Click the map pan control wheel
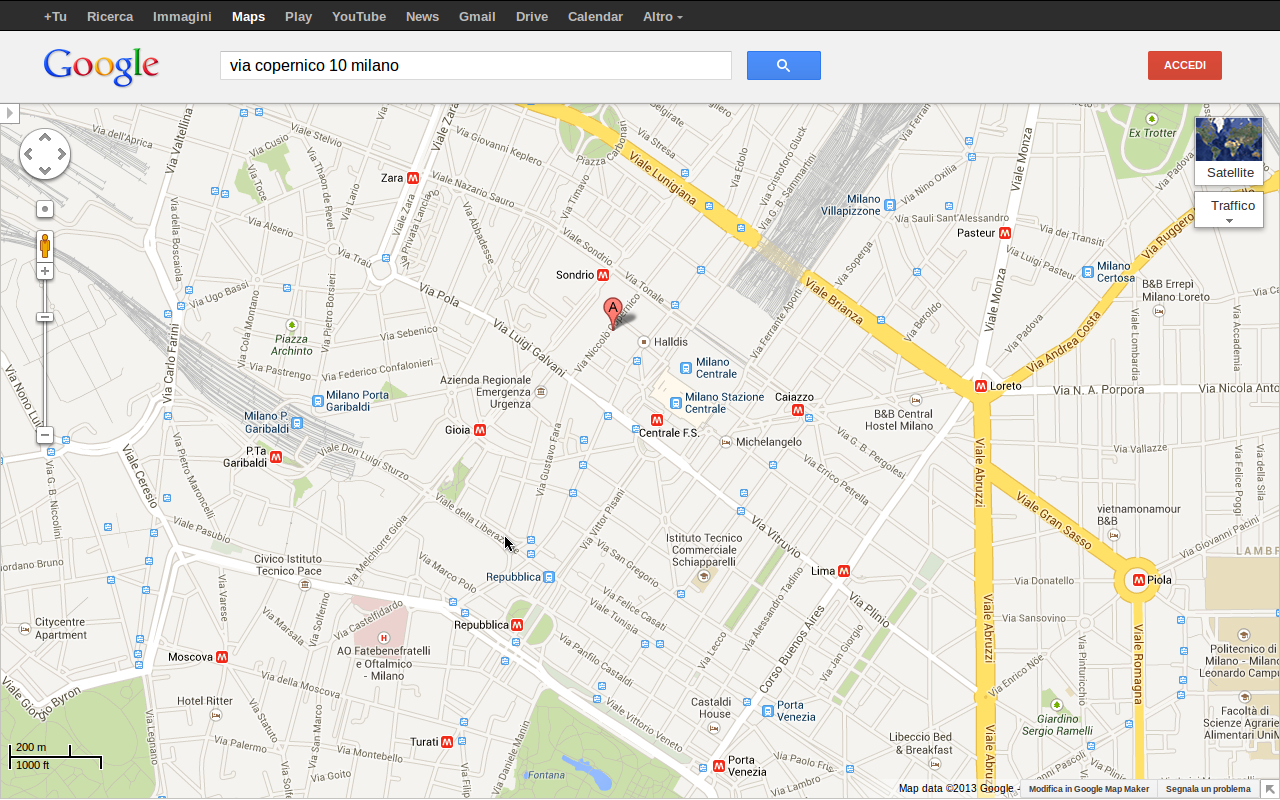Image resolution: width=1280 pixels, height=800 pixels. (x=45, y=154)
